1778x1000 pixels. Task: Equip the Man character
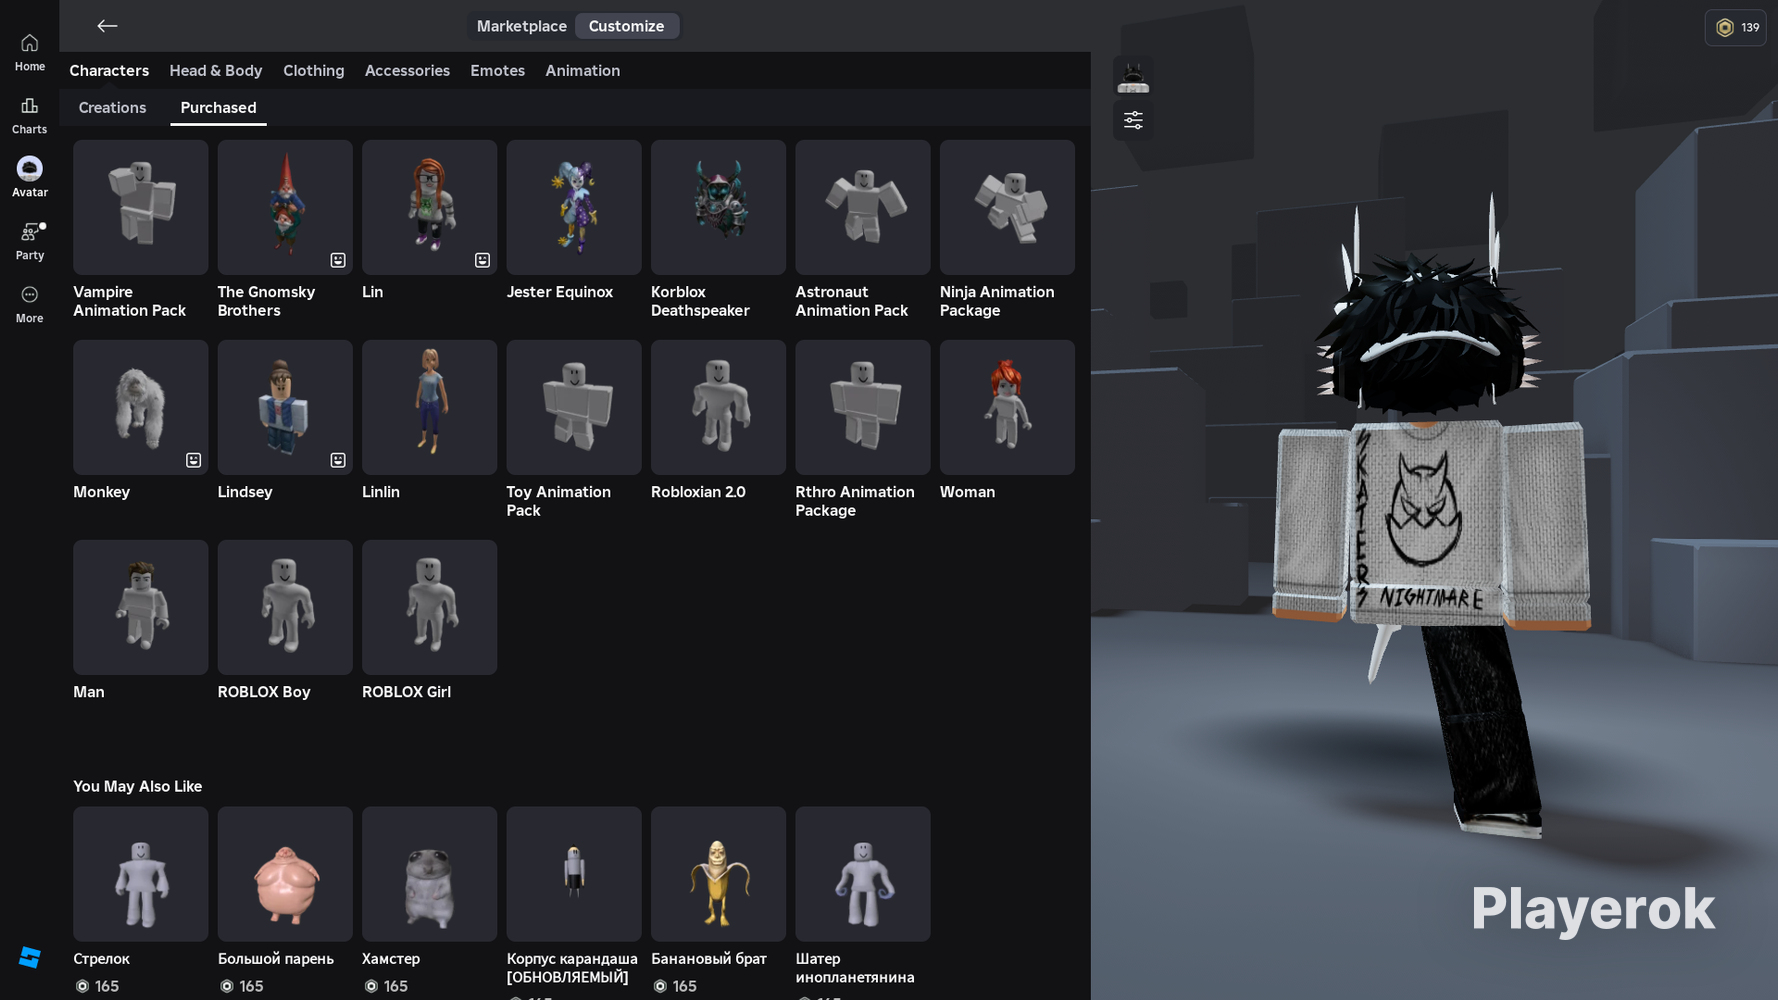click(x=141, y=607)
